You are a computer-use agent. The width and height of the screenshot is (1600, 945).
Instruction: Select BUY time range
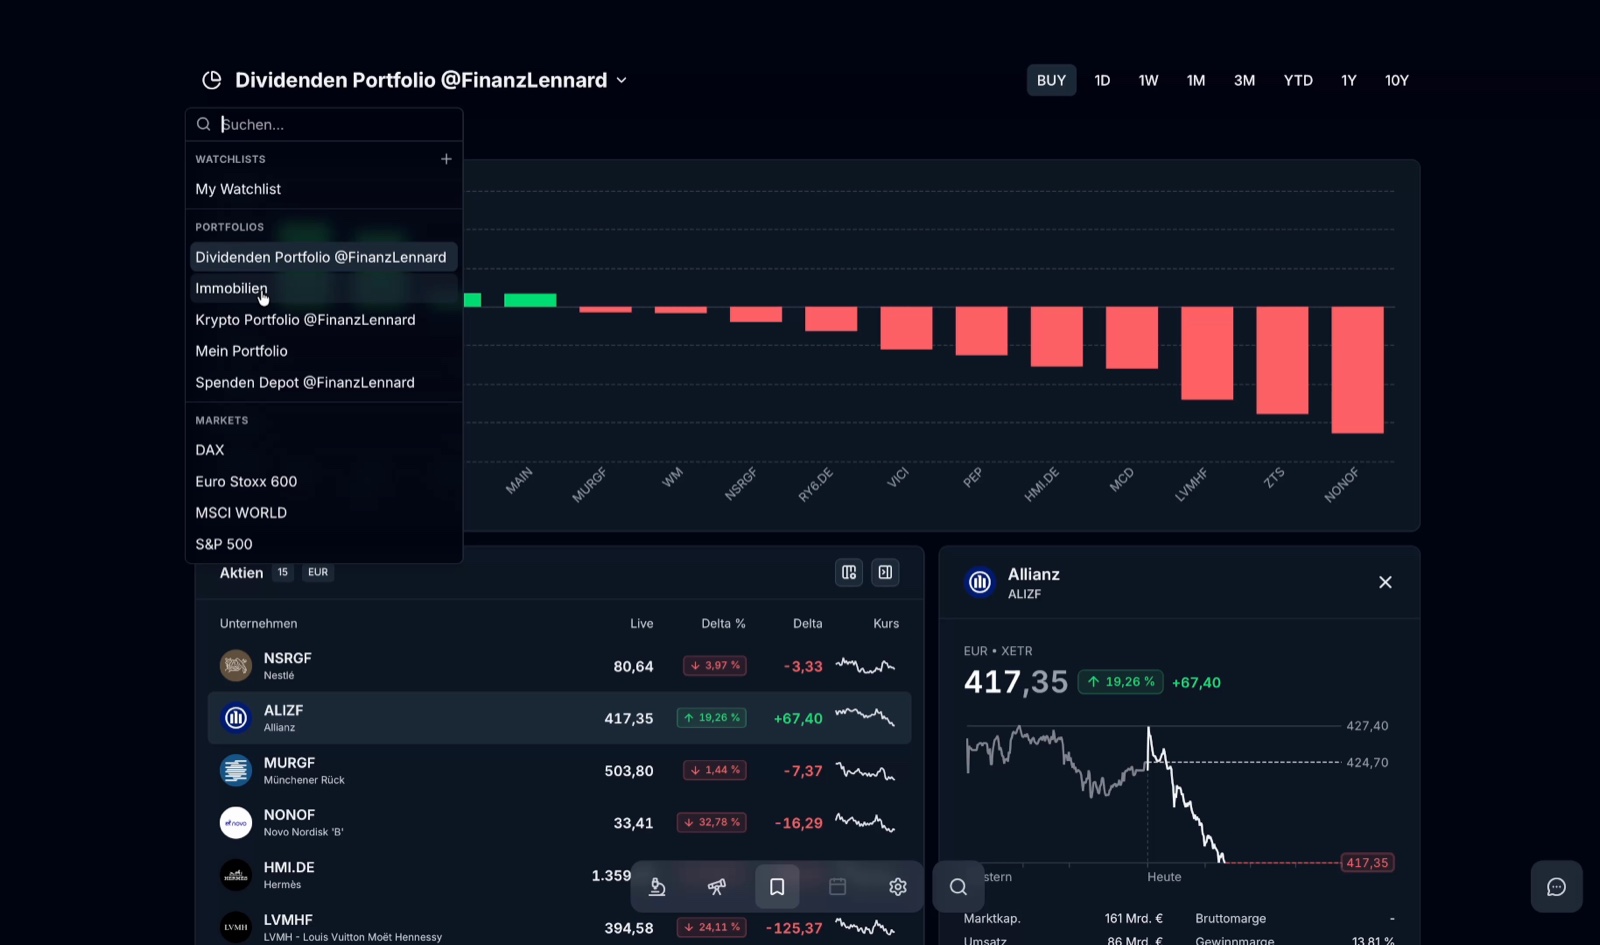pyautogui.click(x=1051, y=80)
